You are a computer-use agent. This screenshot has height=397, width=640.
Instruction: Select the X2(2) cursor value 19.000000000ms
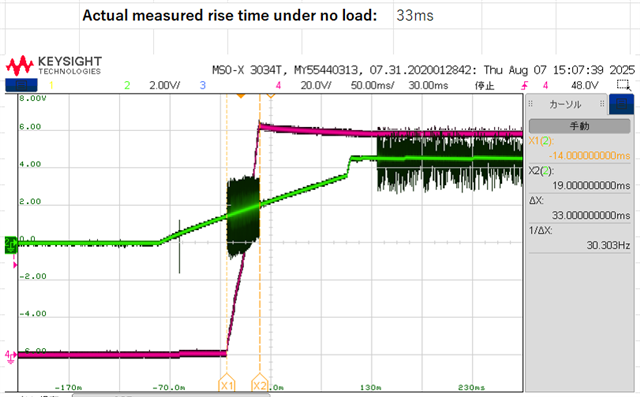(x=591, y=185)
